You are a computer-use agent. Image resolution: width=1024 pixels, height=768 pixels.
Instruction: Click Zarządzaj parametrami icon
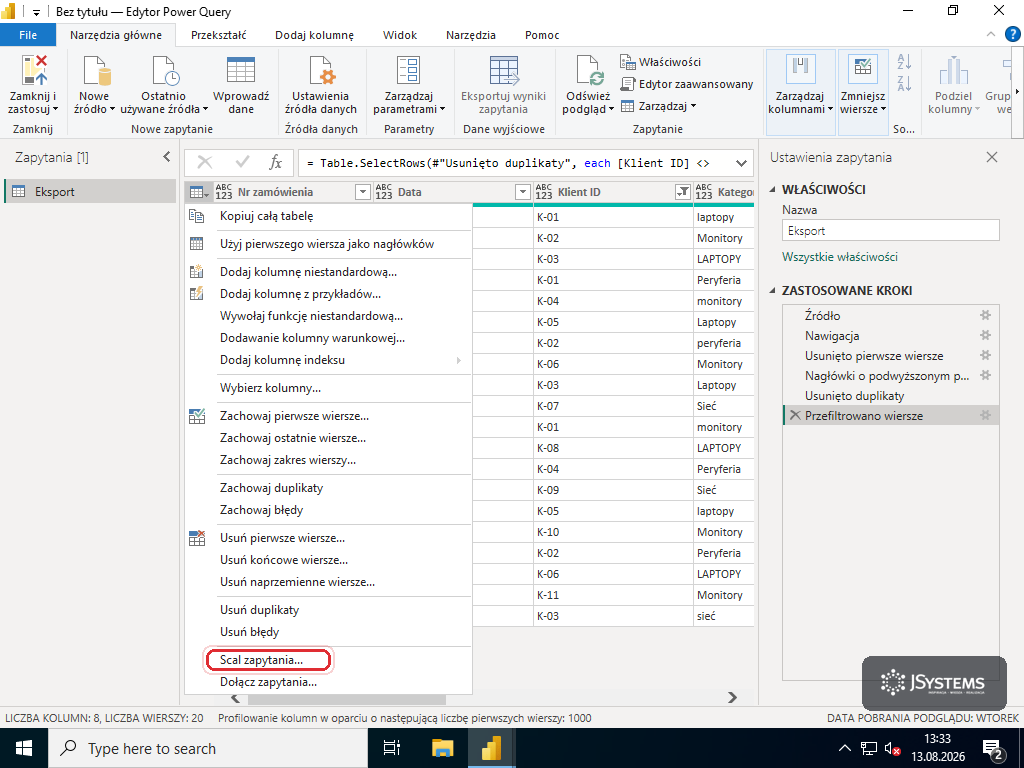point(408,71)
